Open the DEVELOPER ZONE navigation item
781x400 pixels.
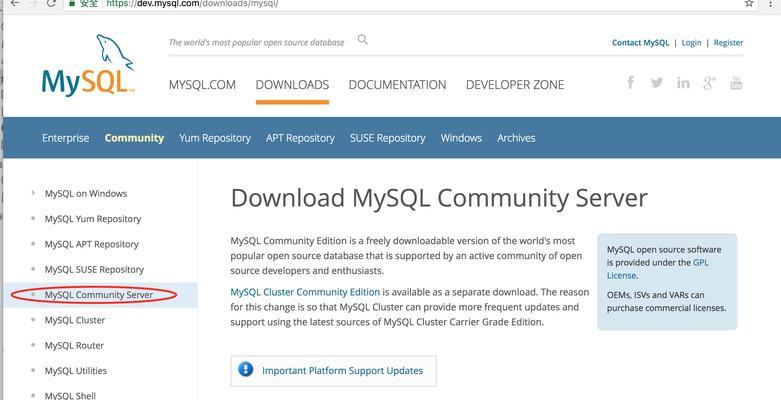click(515, 85)
